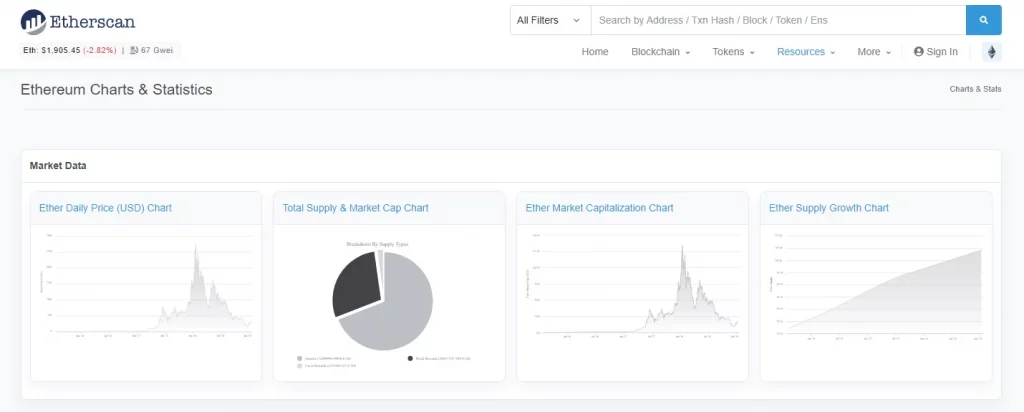Click the gas pump Gwei icon
Screen dimensions: 1024x412
[134, 50]
